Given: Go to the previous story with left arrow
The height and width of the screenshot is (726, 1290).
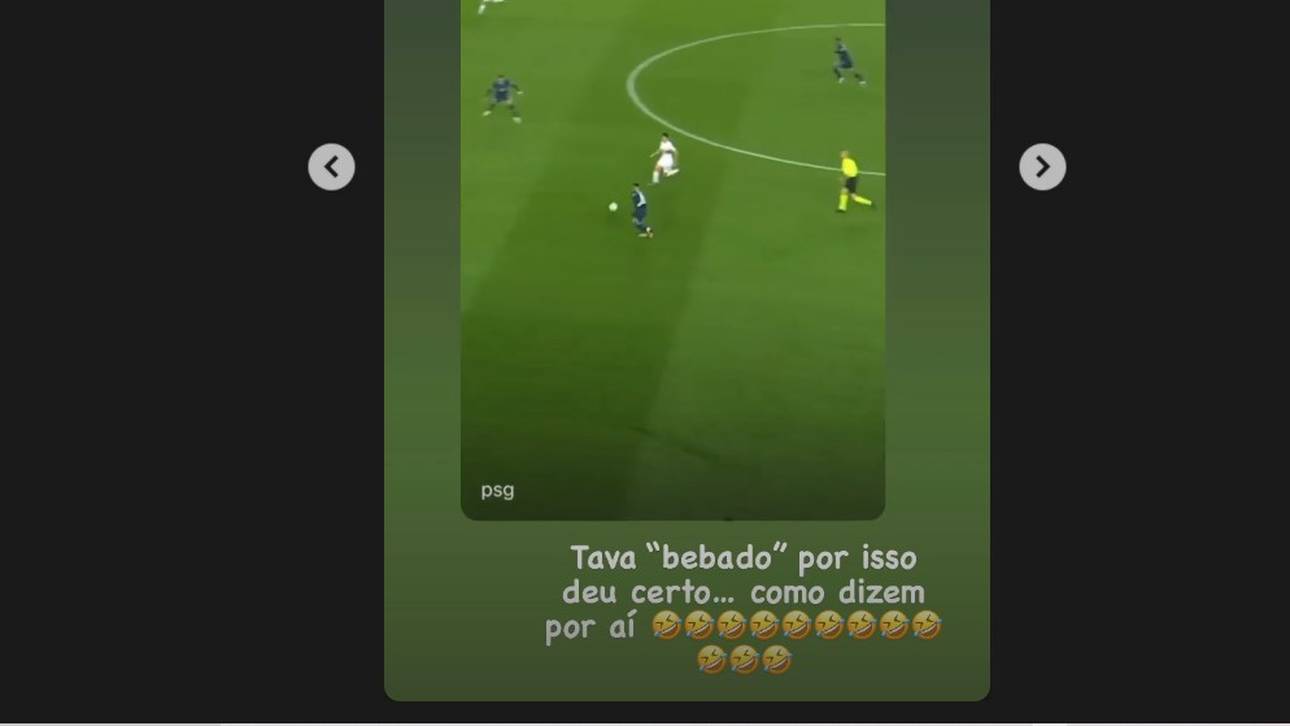Looking at the screenshot, I should click(x=331, y=167).
